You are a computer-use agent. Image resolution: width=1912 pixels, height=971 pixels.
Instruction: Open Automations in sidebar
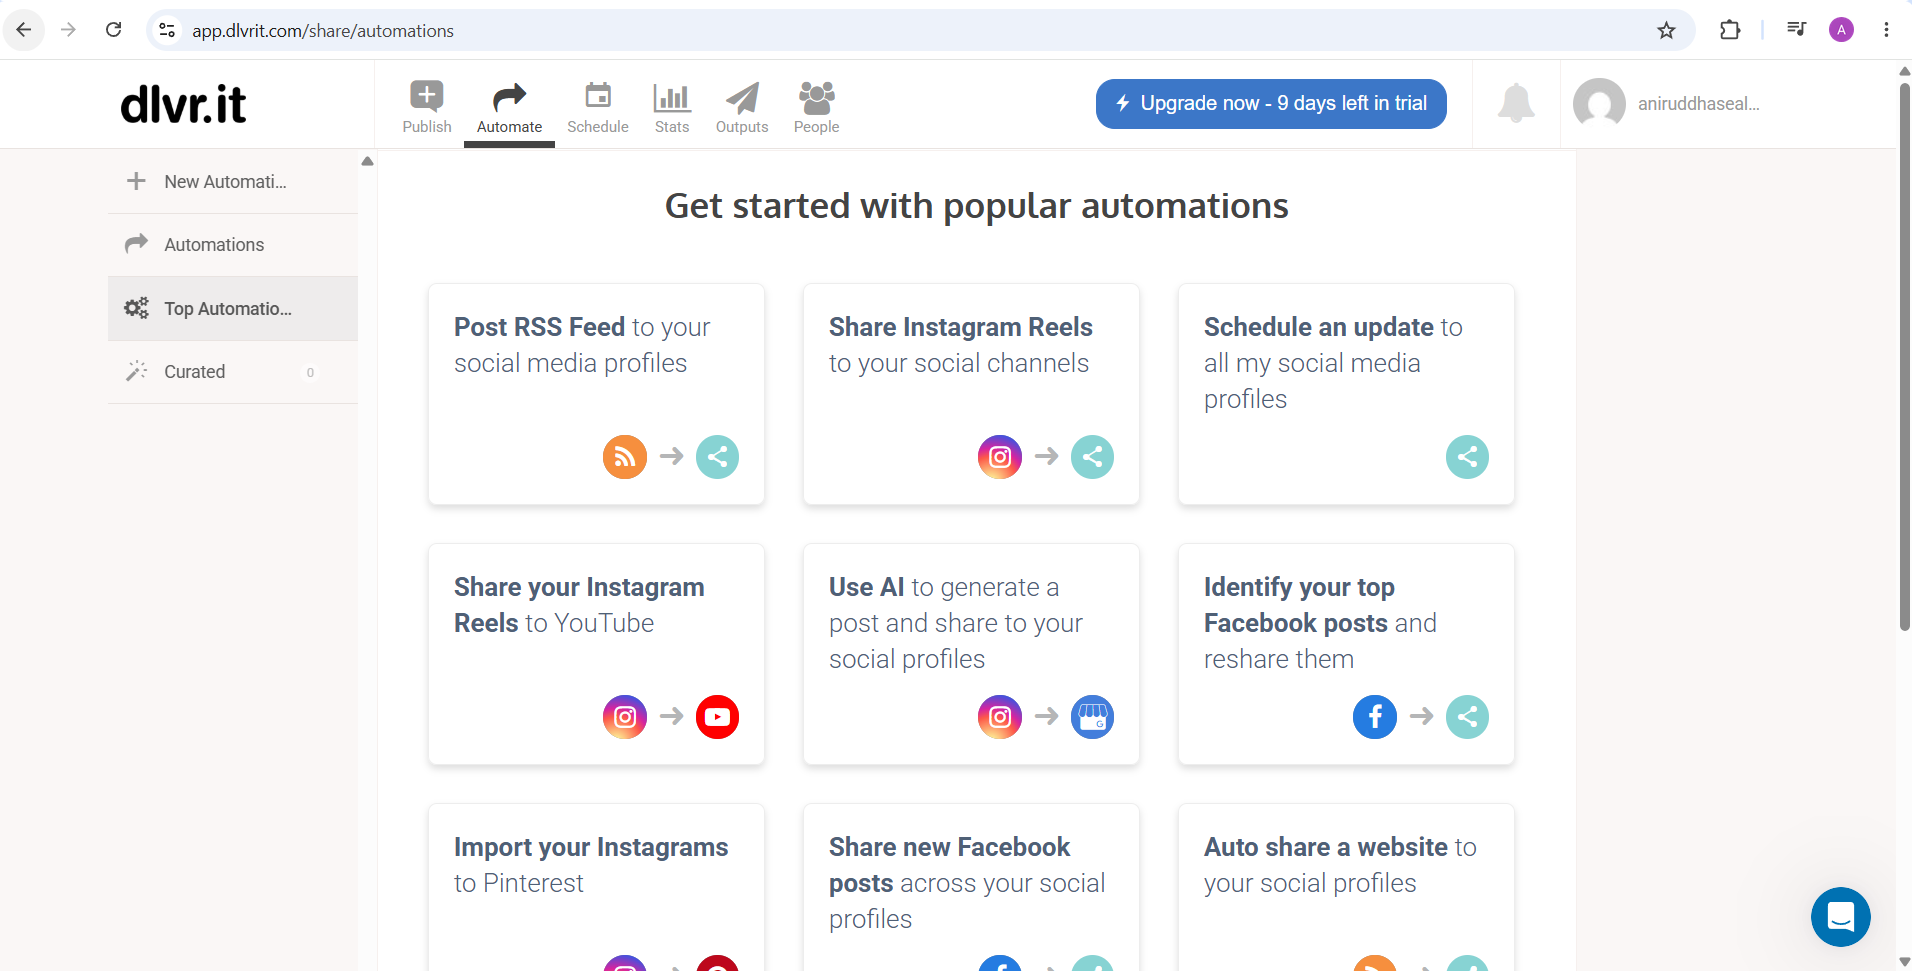233,245
